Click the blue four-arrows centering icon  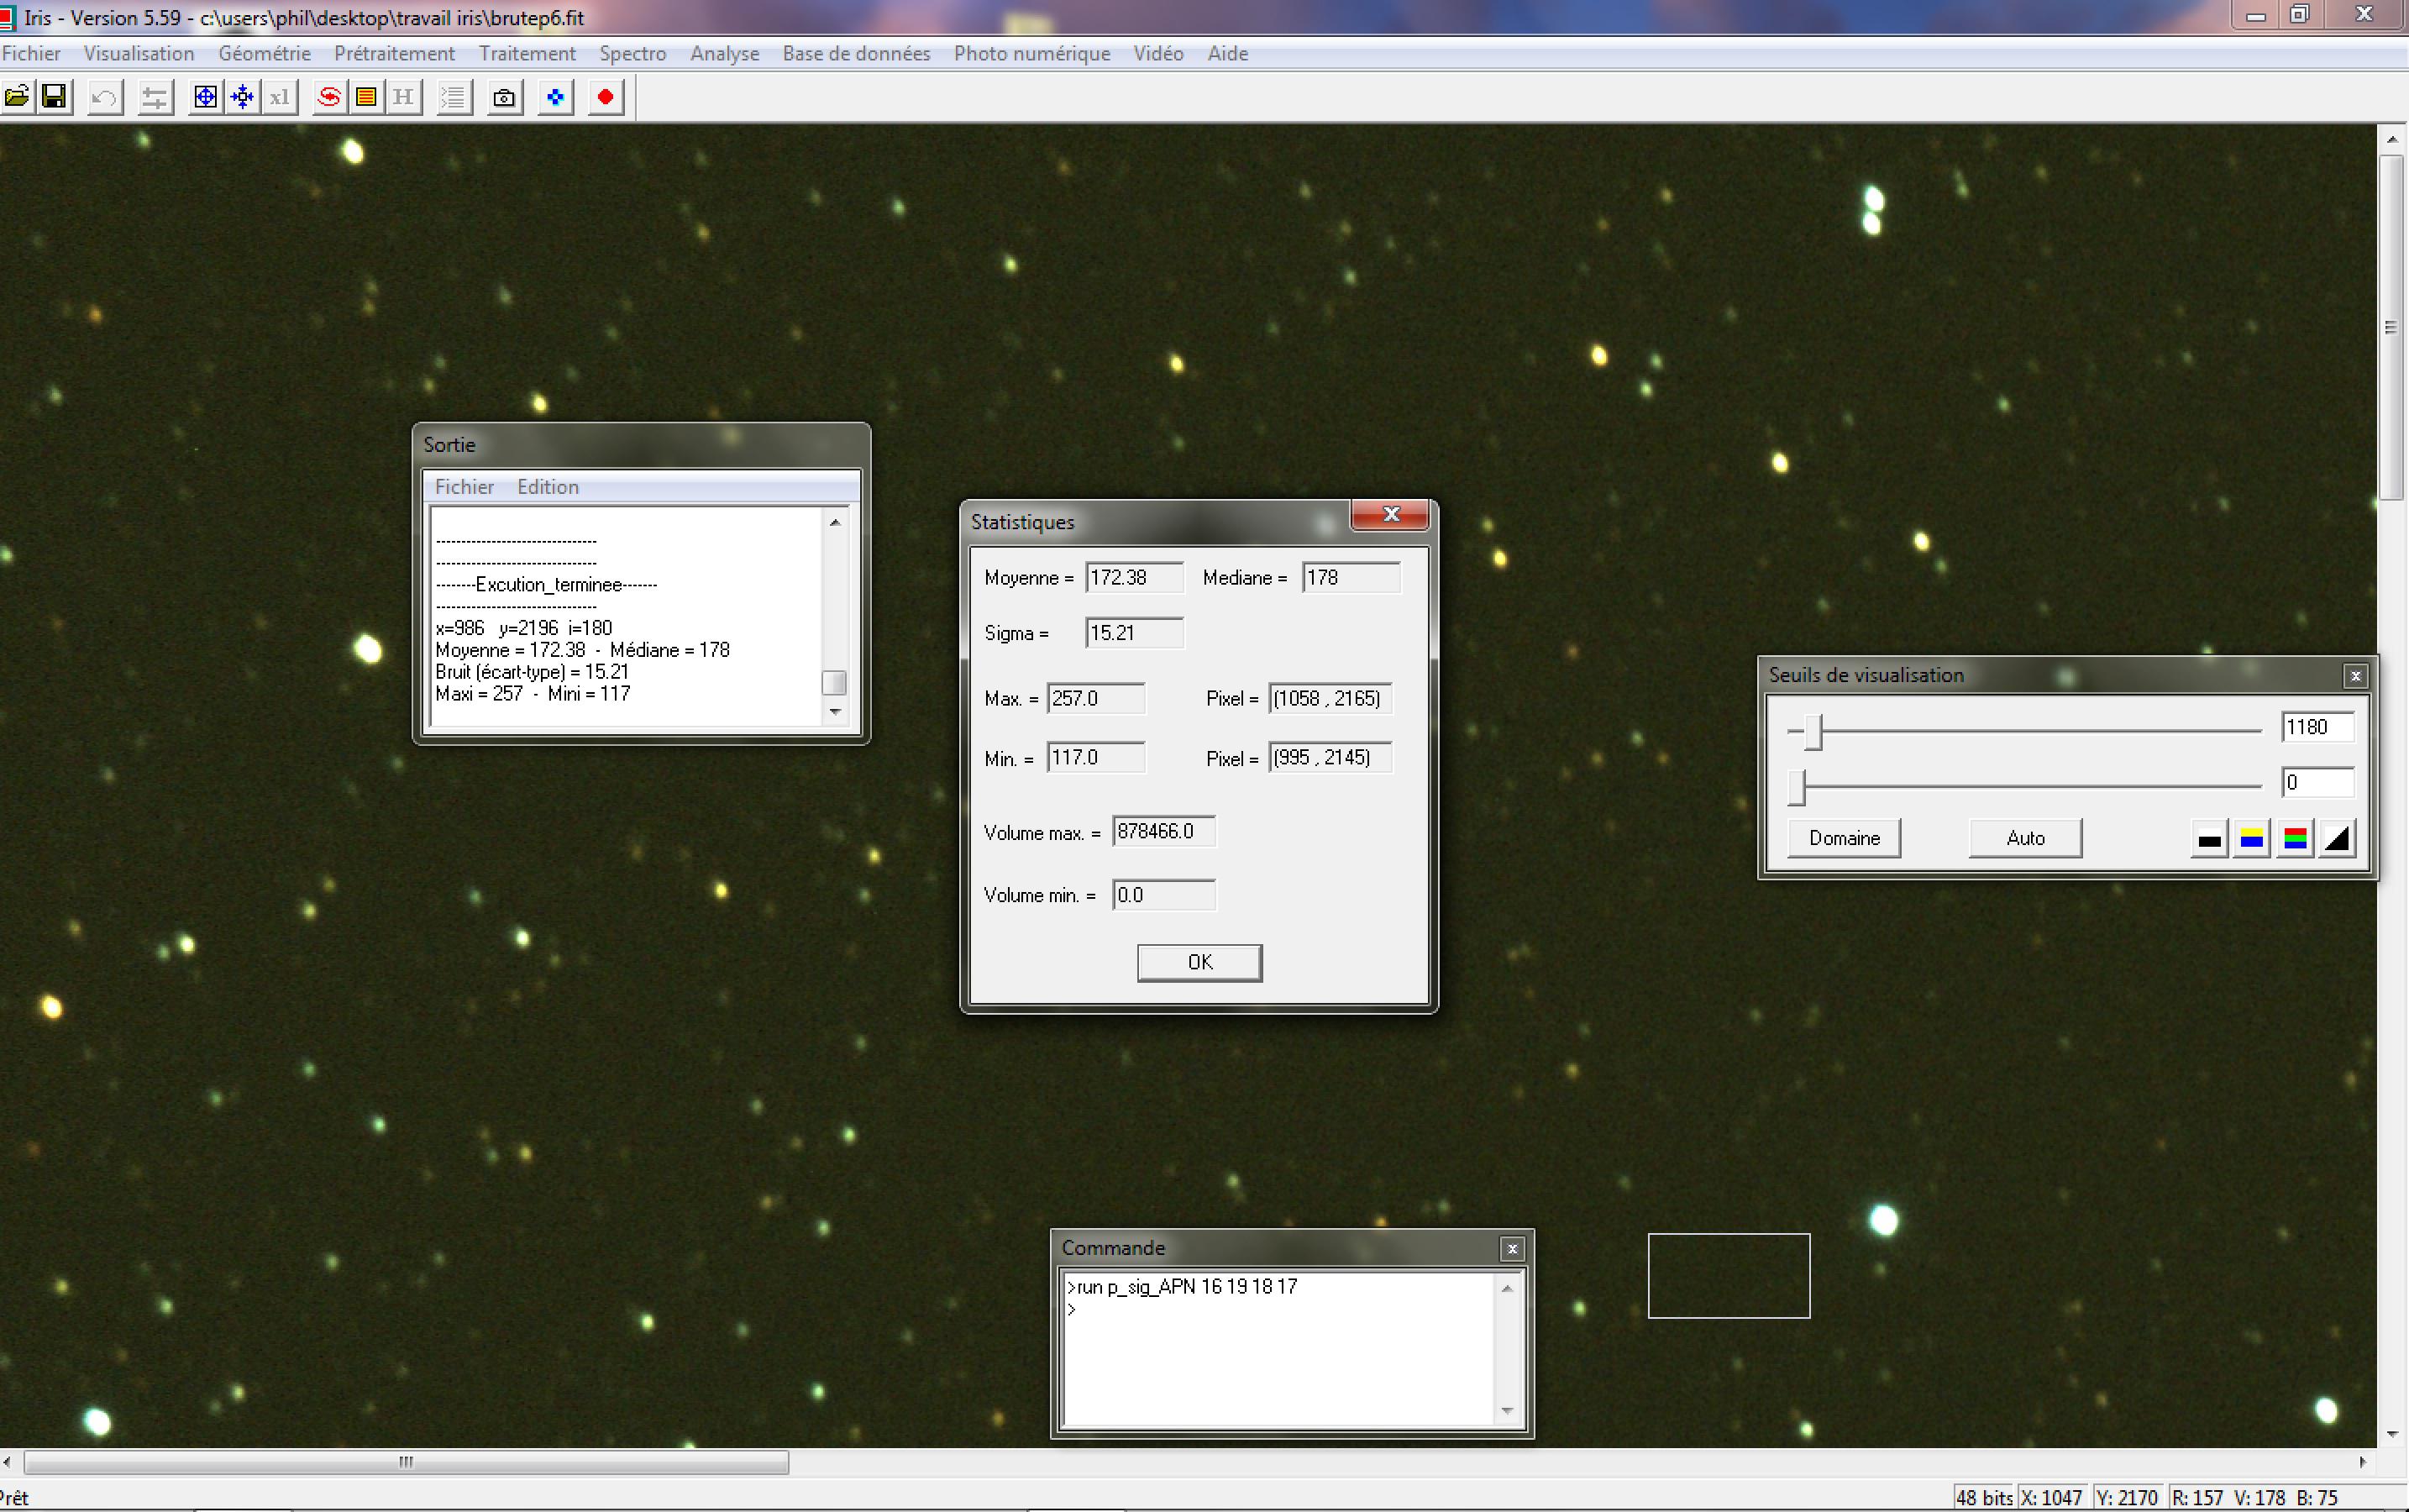[242, 97]
